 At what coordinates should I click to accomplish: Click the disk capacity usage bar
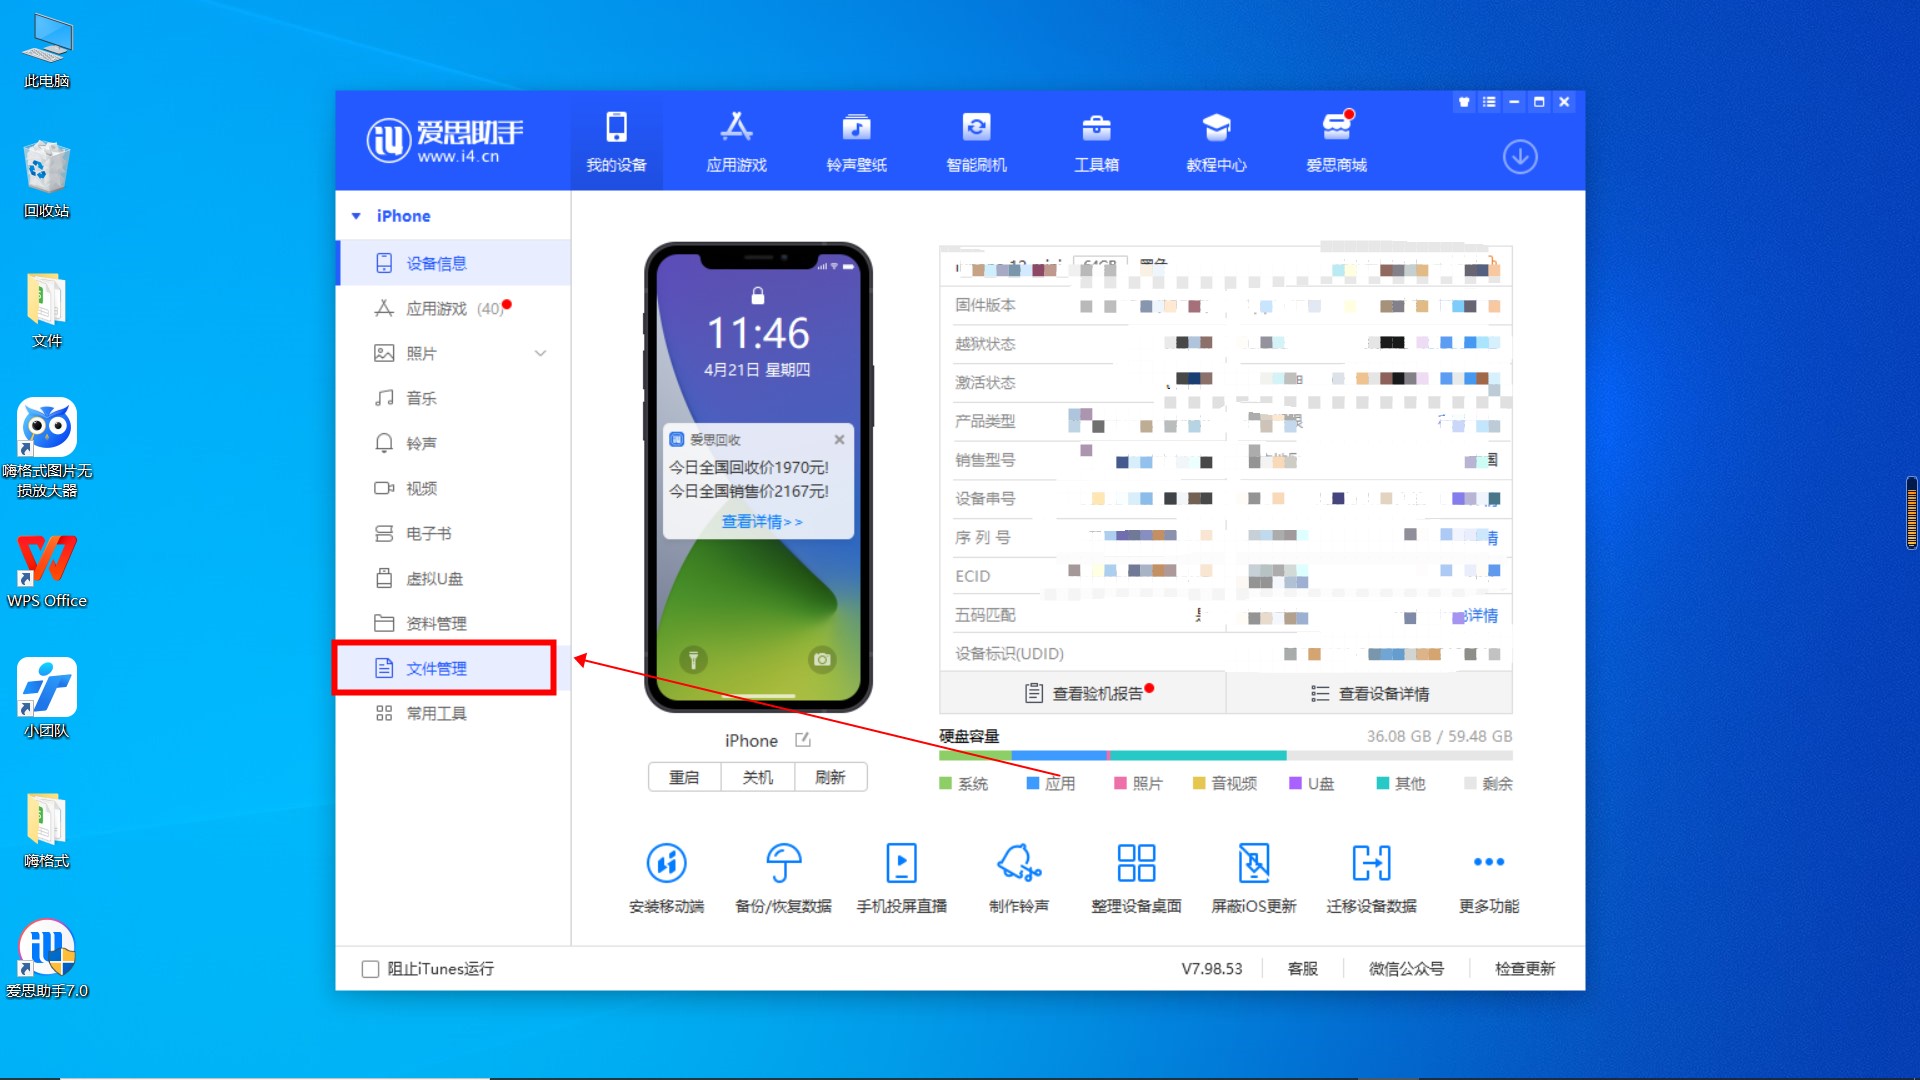tap(1225, 756)
